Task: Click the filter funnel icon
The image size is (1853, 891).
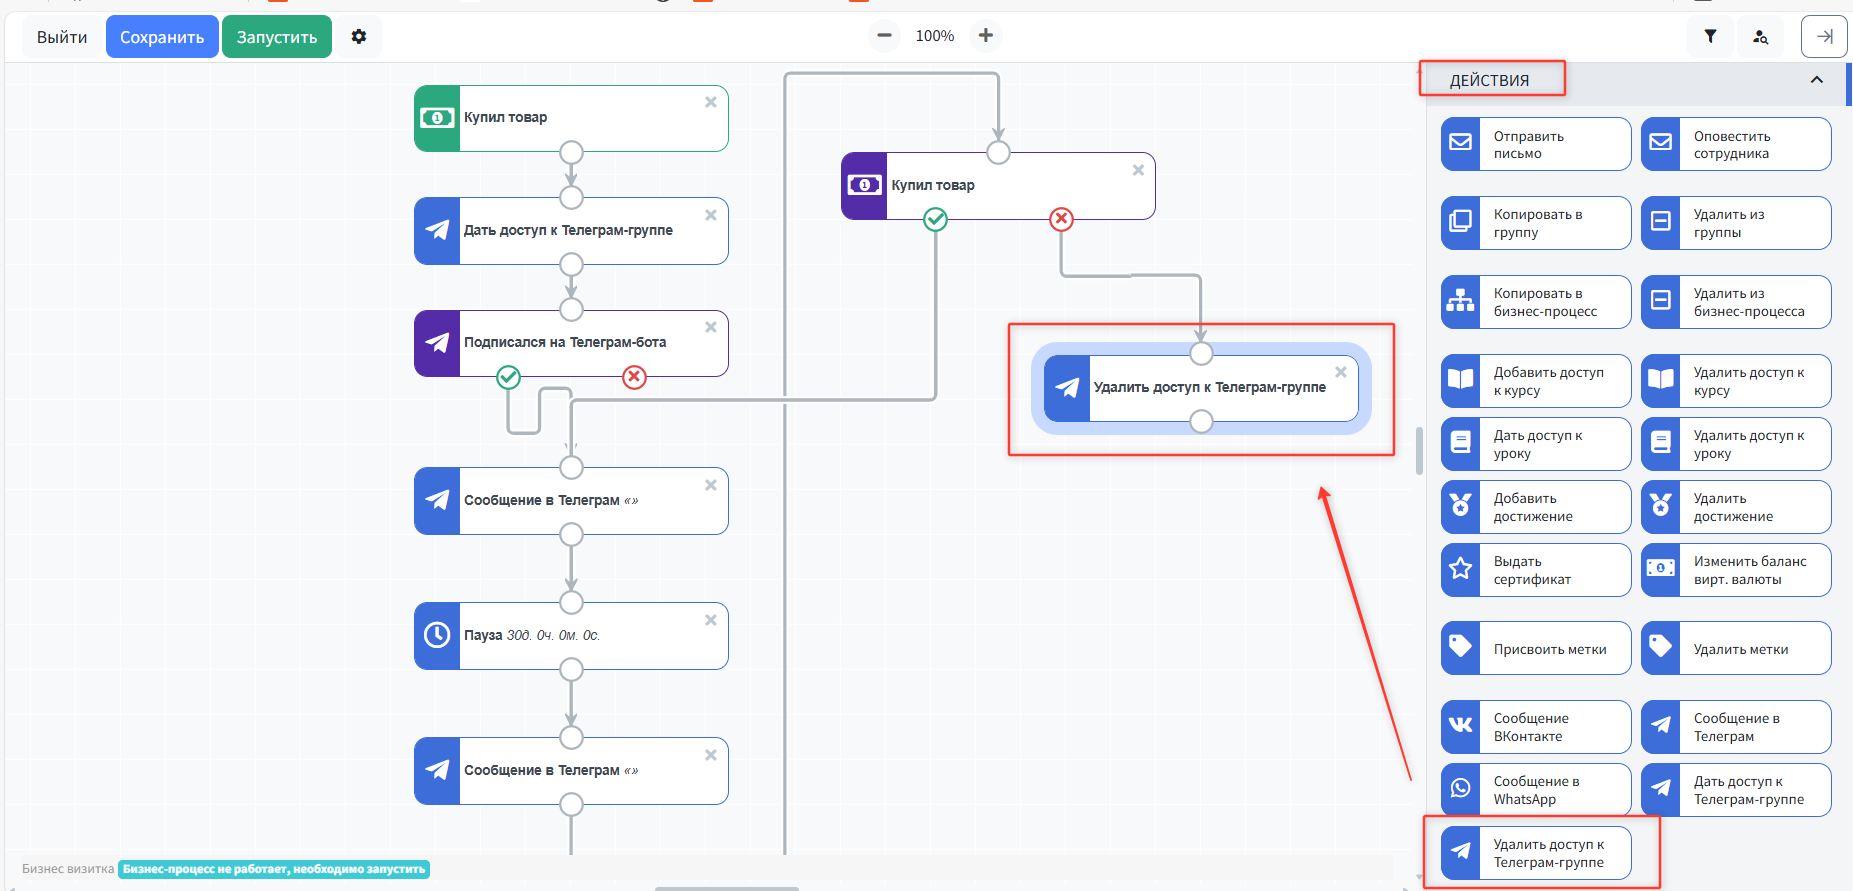Action: 1710,37
